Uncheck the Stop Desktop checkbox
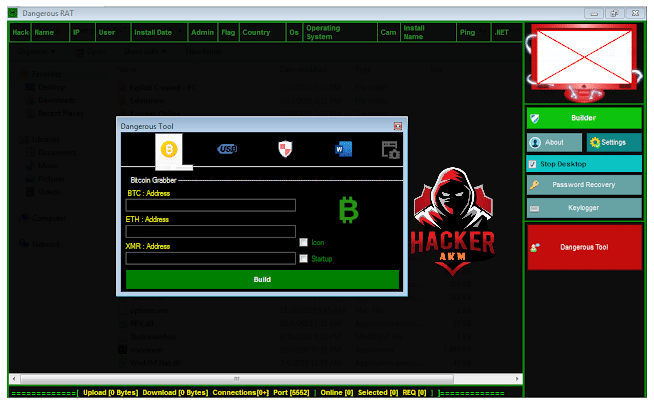The width and height of the screenshot is (654, 400). click(x=532, y=163)
